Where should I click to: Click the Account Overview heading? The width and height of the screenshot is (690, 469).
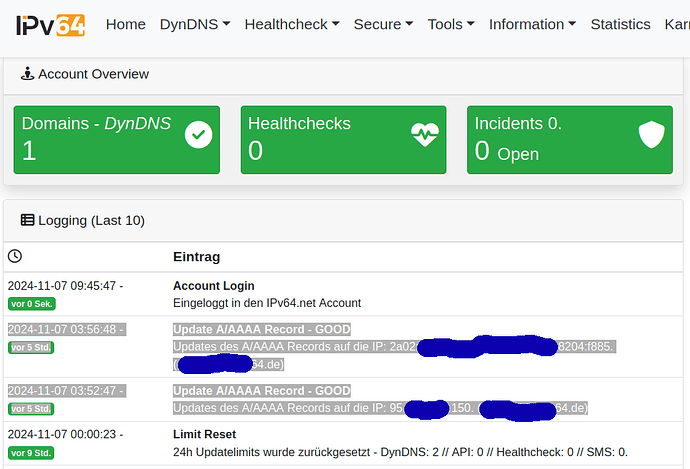point(93,74)
